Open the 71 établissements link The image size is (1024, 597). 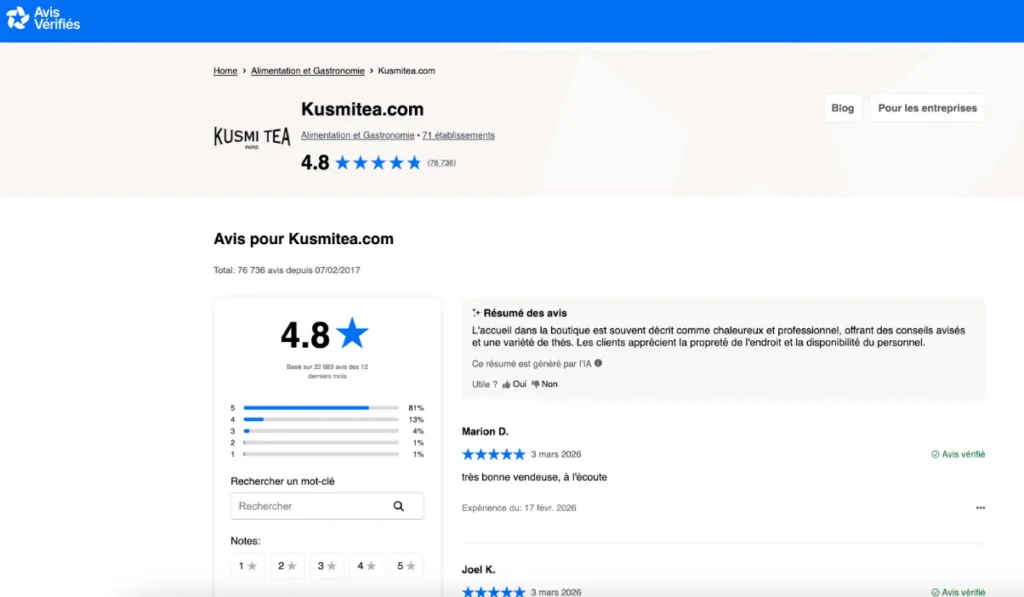458,135
